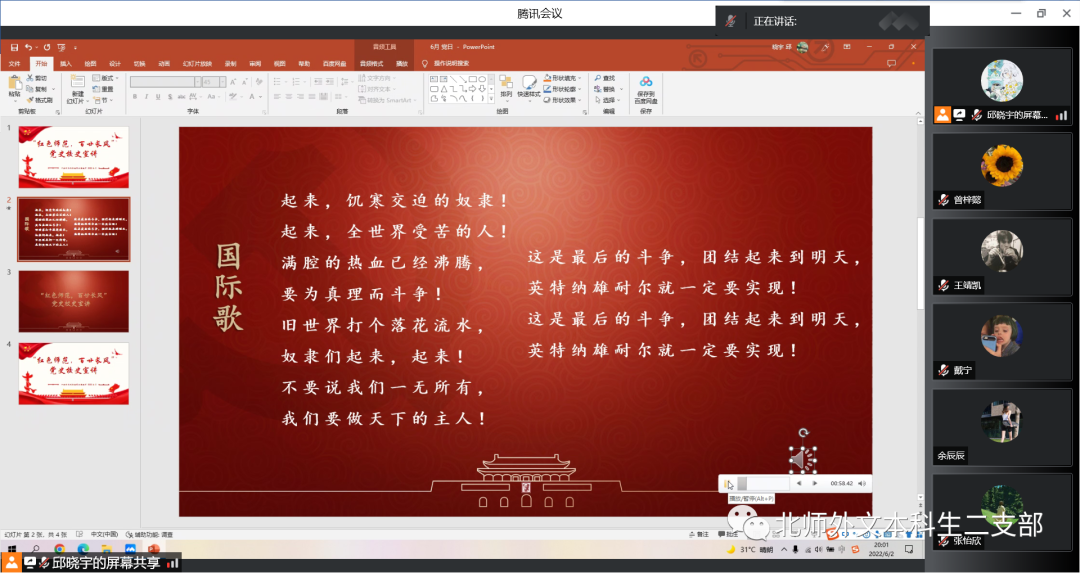Click the Arrange (排列) icon

tap(506, 83)
